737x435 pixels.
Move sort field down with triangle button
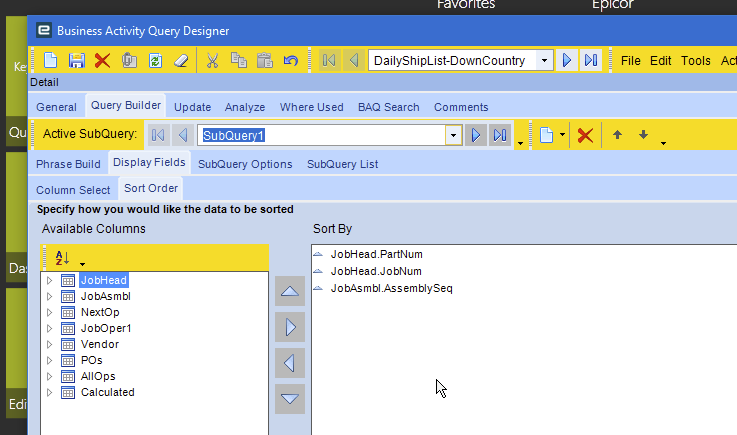(290, 399)
